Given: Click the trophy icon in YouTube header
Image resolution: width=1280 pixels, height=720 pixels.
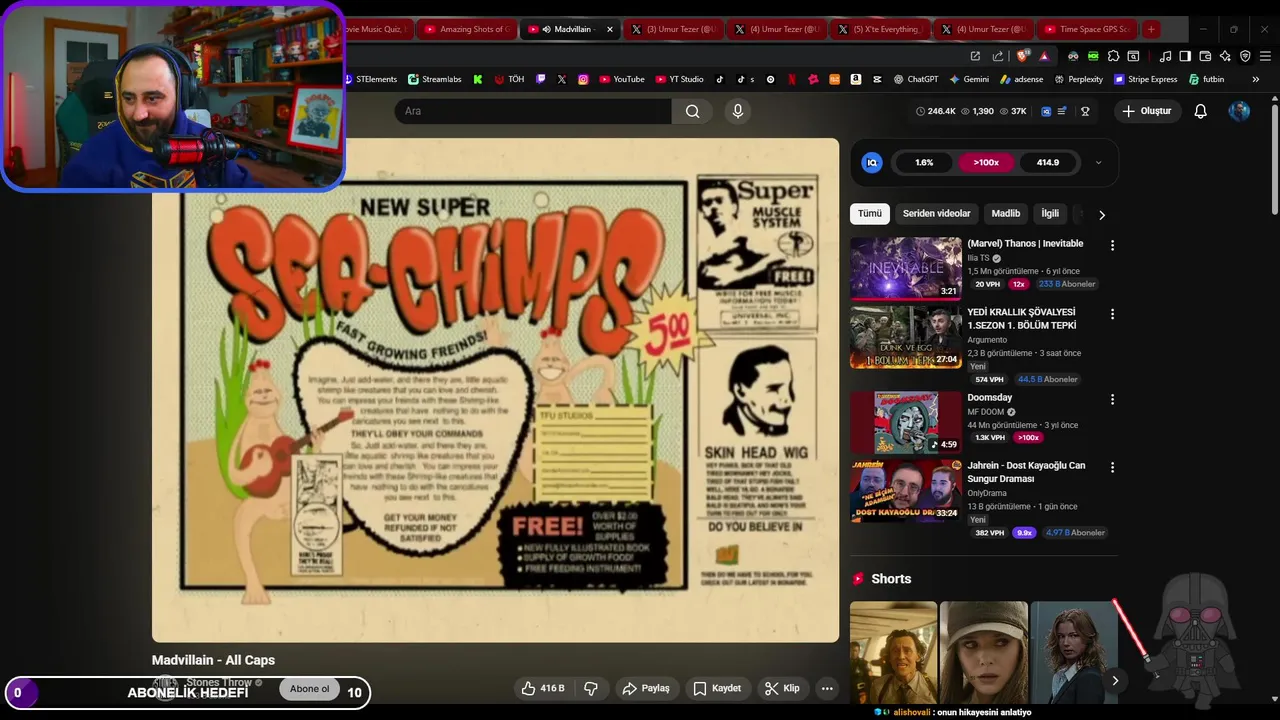Looking at the screenshot, I should [x=1085, y=111].
